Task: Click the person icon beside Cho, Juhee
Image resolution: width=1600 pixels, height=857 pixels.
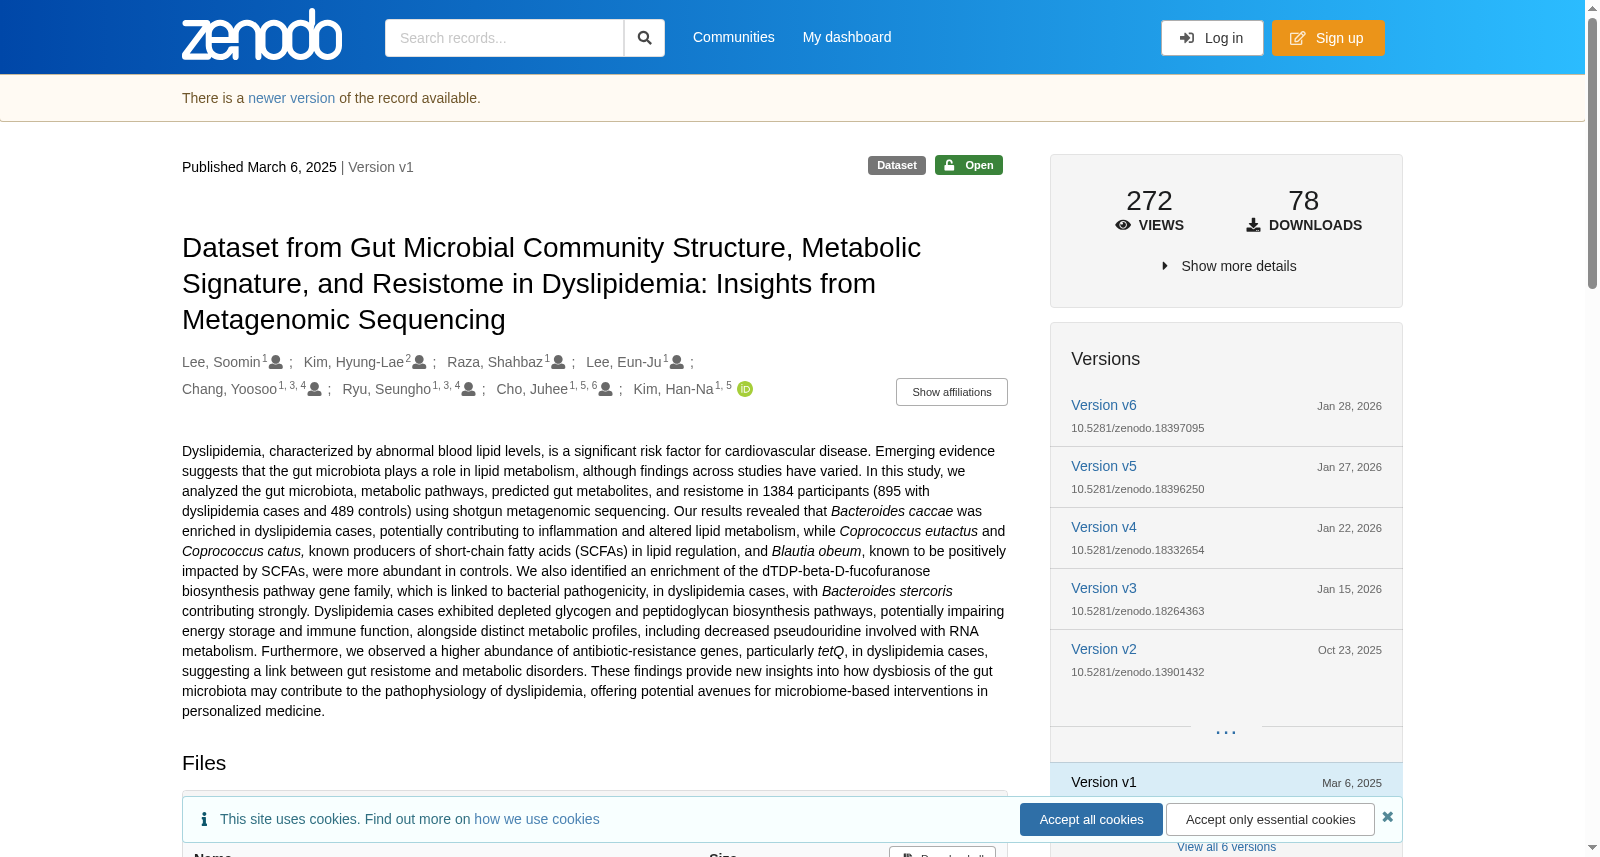Action: click(605, 389)
